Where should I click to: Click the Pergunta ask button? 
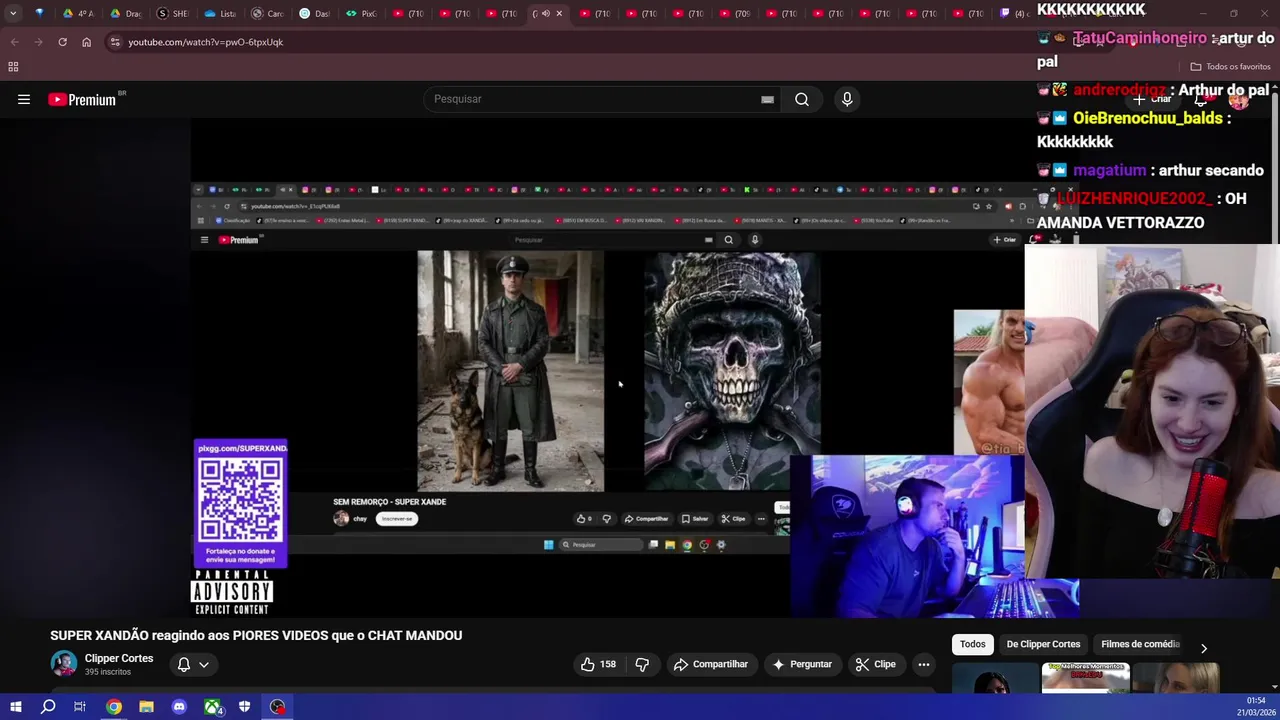click(802, 664)
